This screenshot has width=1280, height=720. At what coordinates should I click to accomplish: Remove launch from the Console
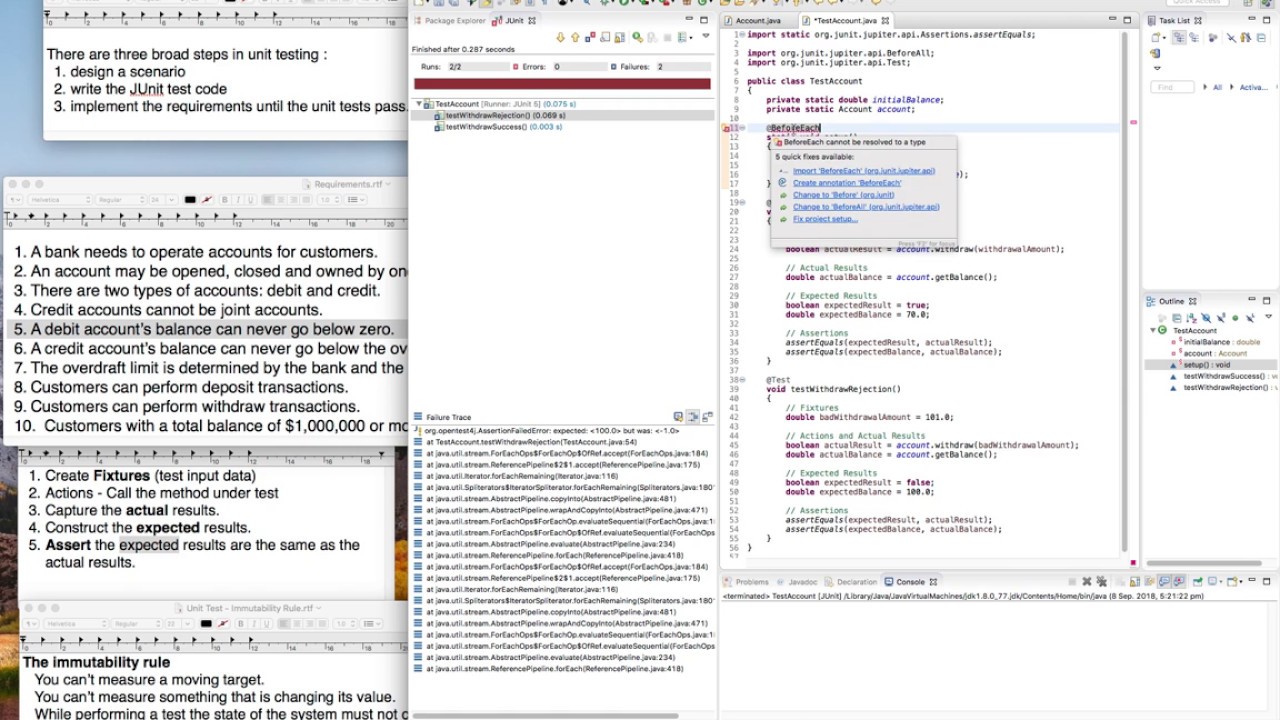click(1087, 581)
